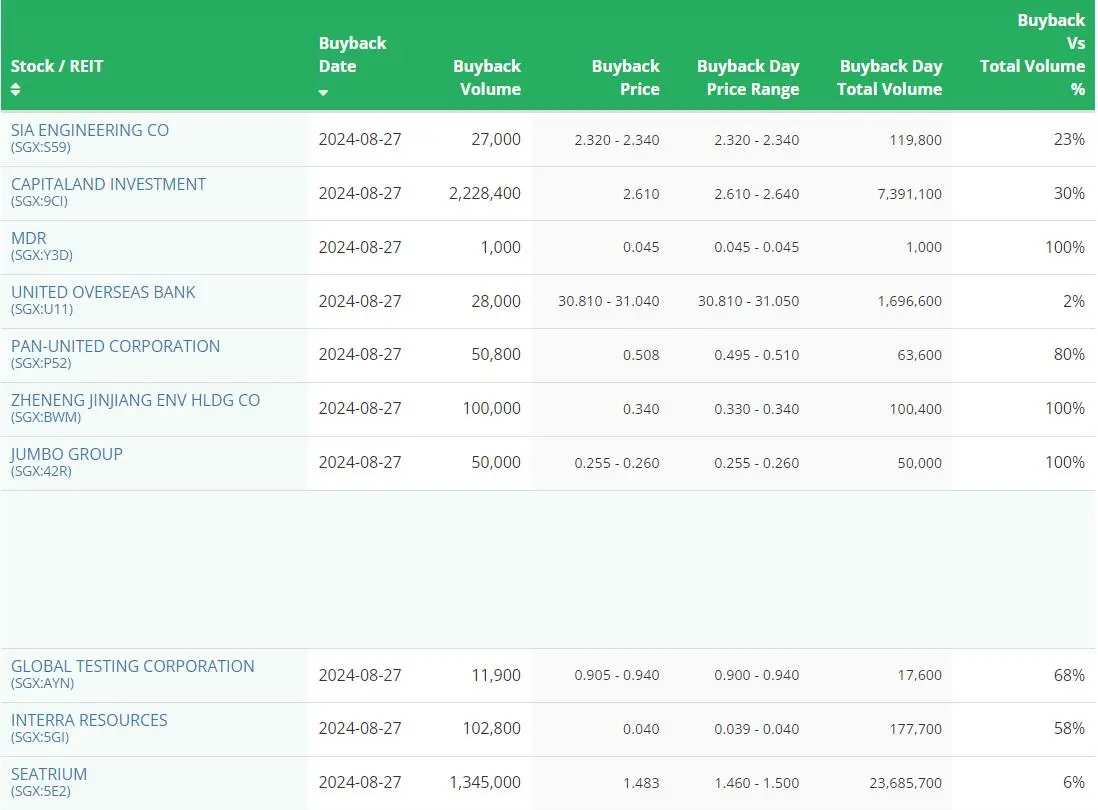
Task: Select INTERRA RESOURCES stock link
Action: [89, 720]
